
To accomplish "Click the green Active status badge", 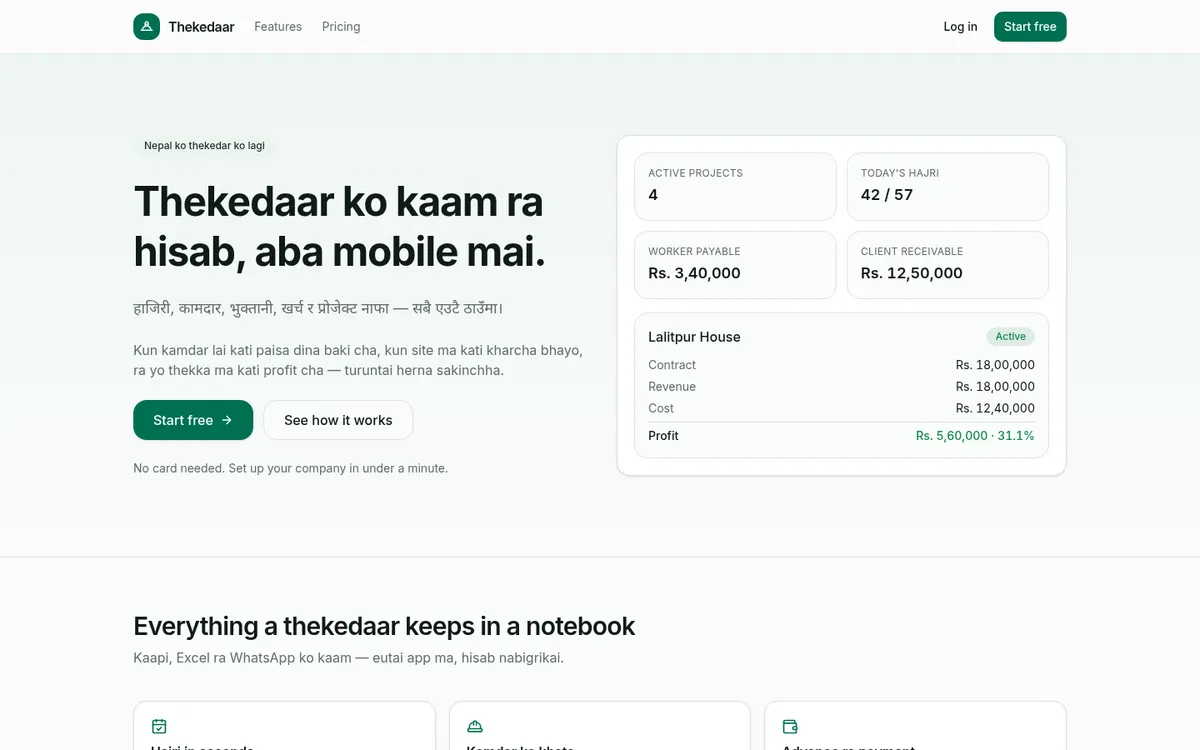I will pyautogui.click(x=1010, y=337).
